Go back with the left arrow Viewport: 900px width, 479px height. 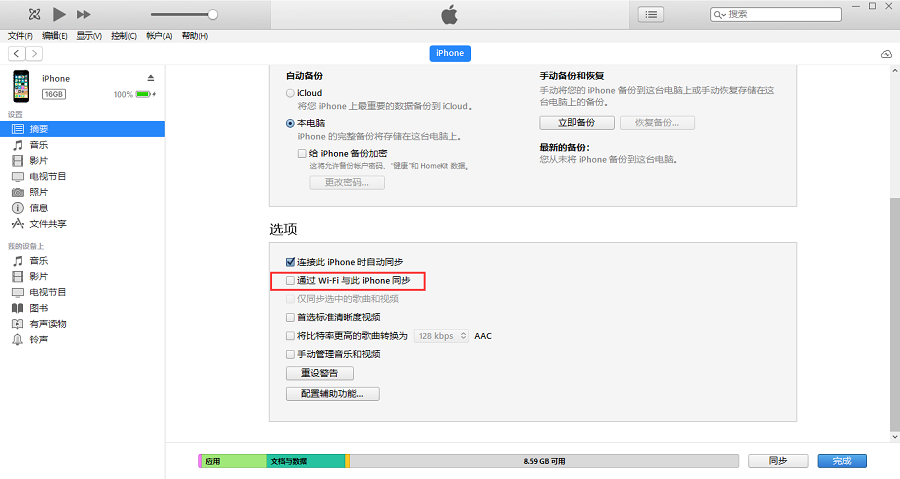point(17,53)
